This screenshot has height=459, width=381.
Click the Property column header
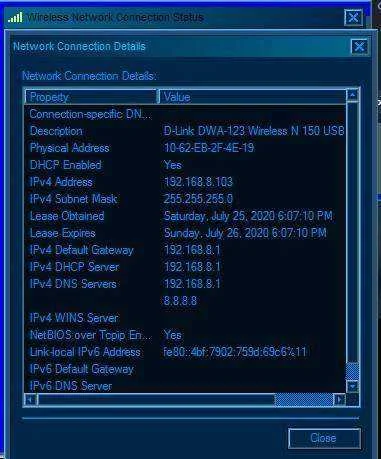(x=91, y=97)
